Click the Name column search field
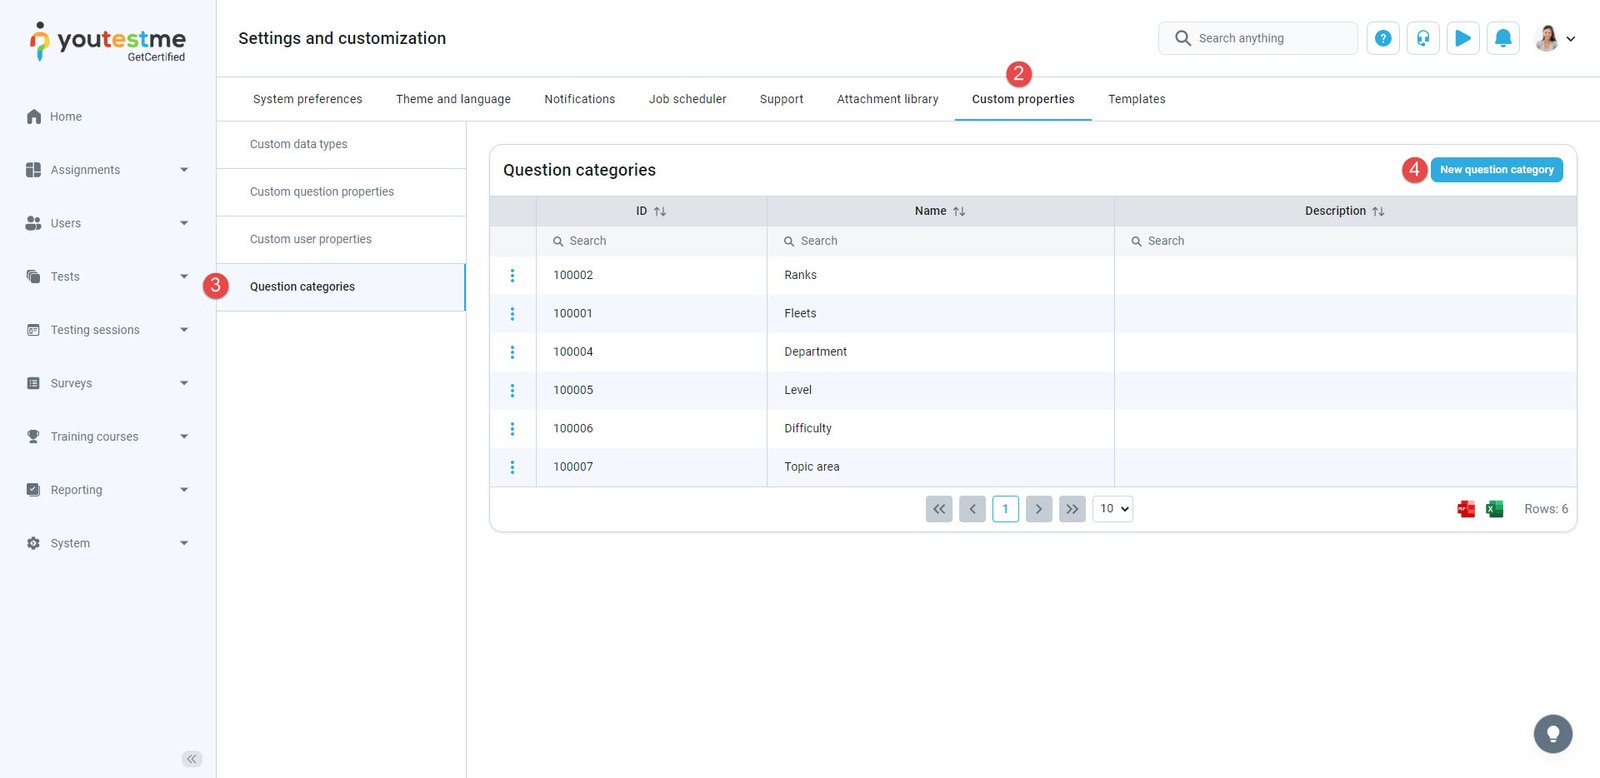The image size is (1600, 778). coord(940,241)
